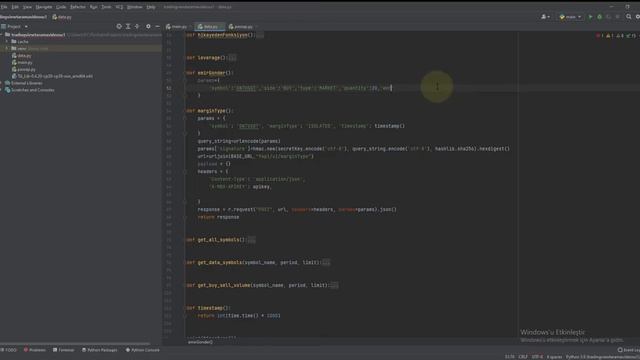Click the 'return response' line in editor
The height and width of the screenshot is (360, 640).
[x=218, y=217]
